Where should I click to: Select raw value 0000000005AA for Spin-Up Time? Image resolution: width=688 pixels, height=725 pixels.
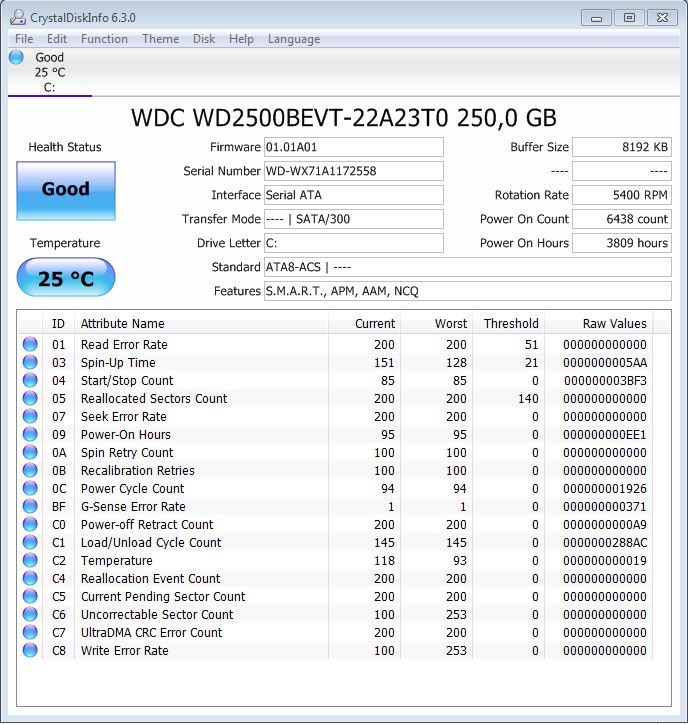pos(605,362)
